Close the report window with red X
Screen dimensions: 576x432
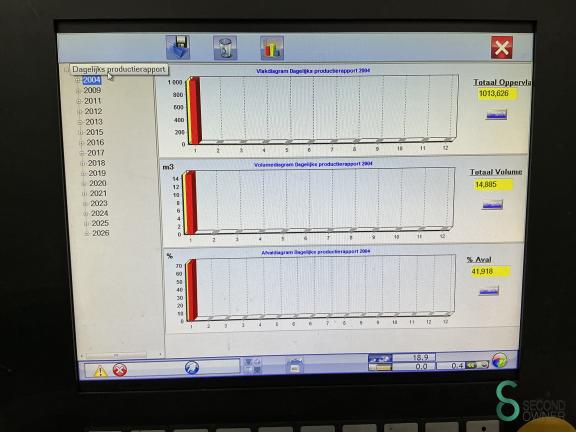click(x=501, y=47)
